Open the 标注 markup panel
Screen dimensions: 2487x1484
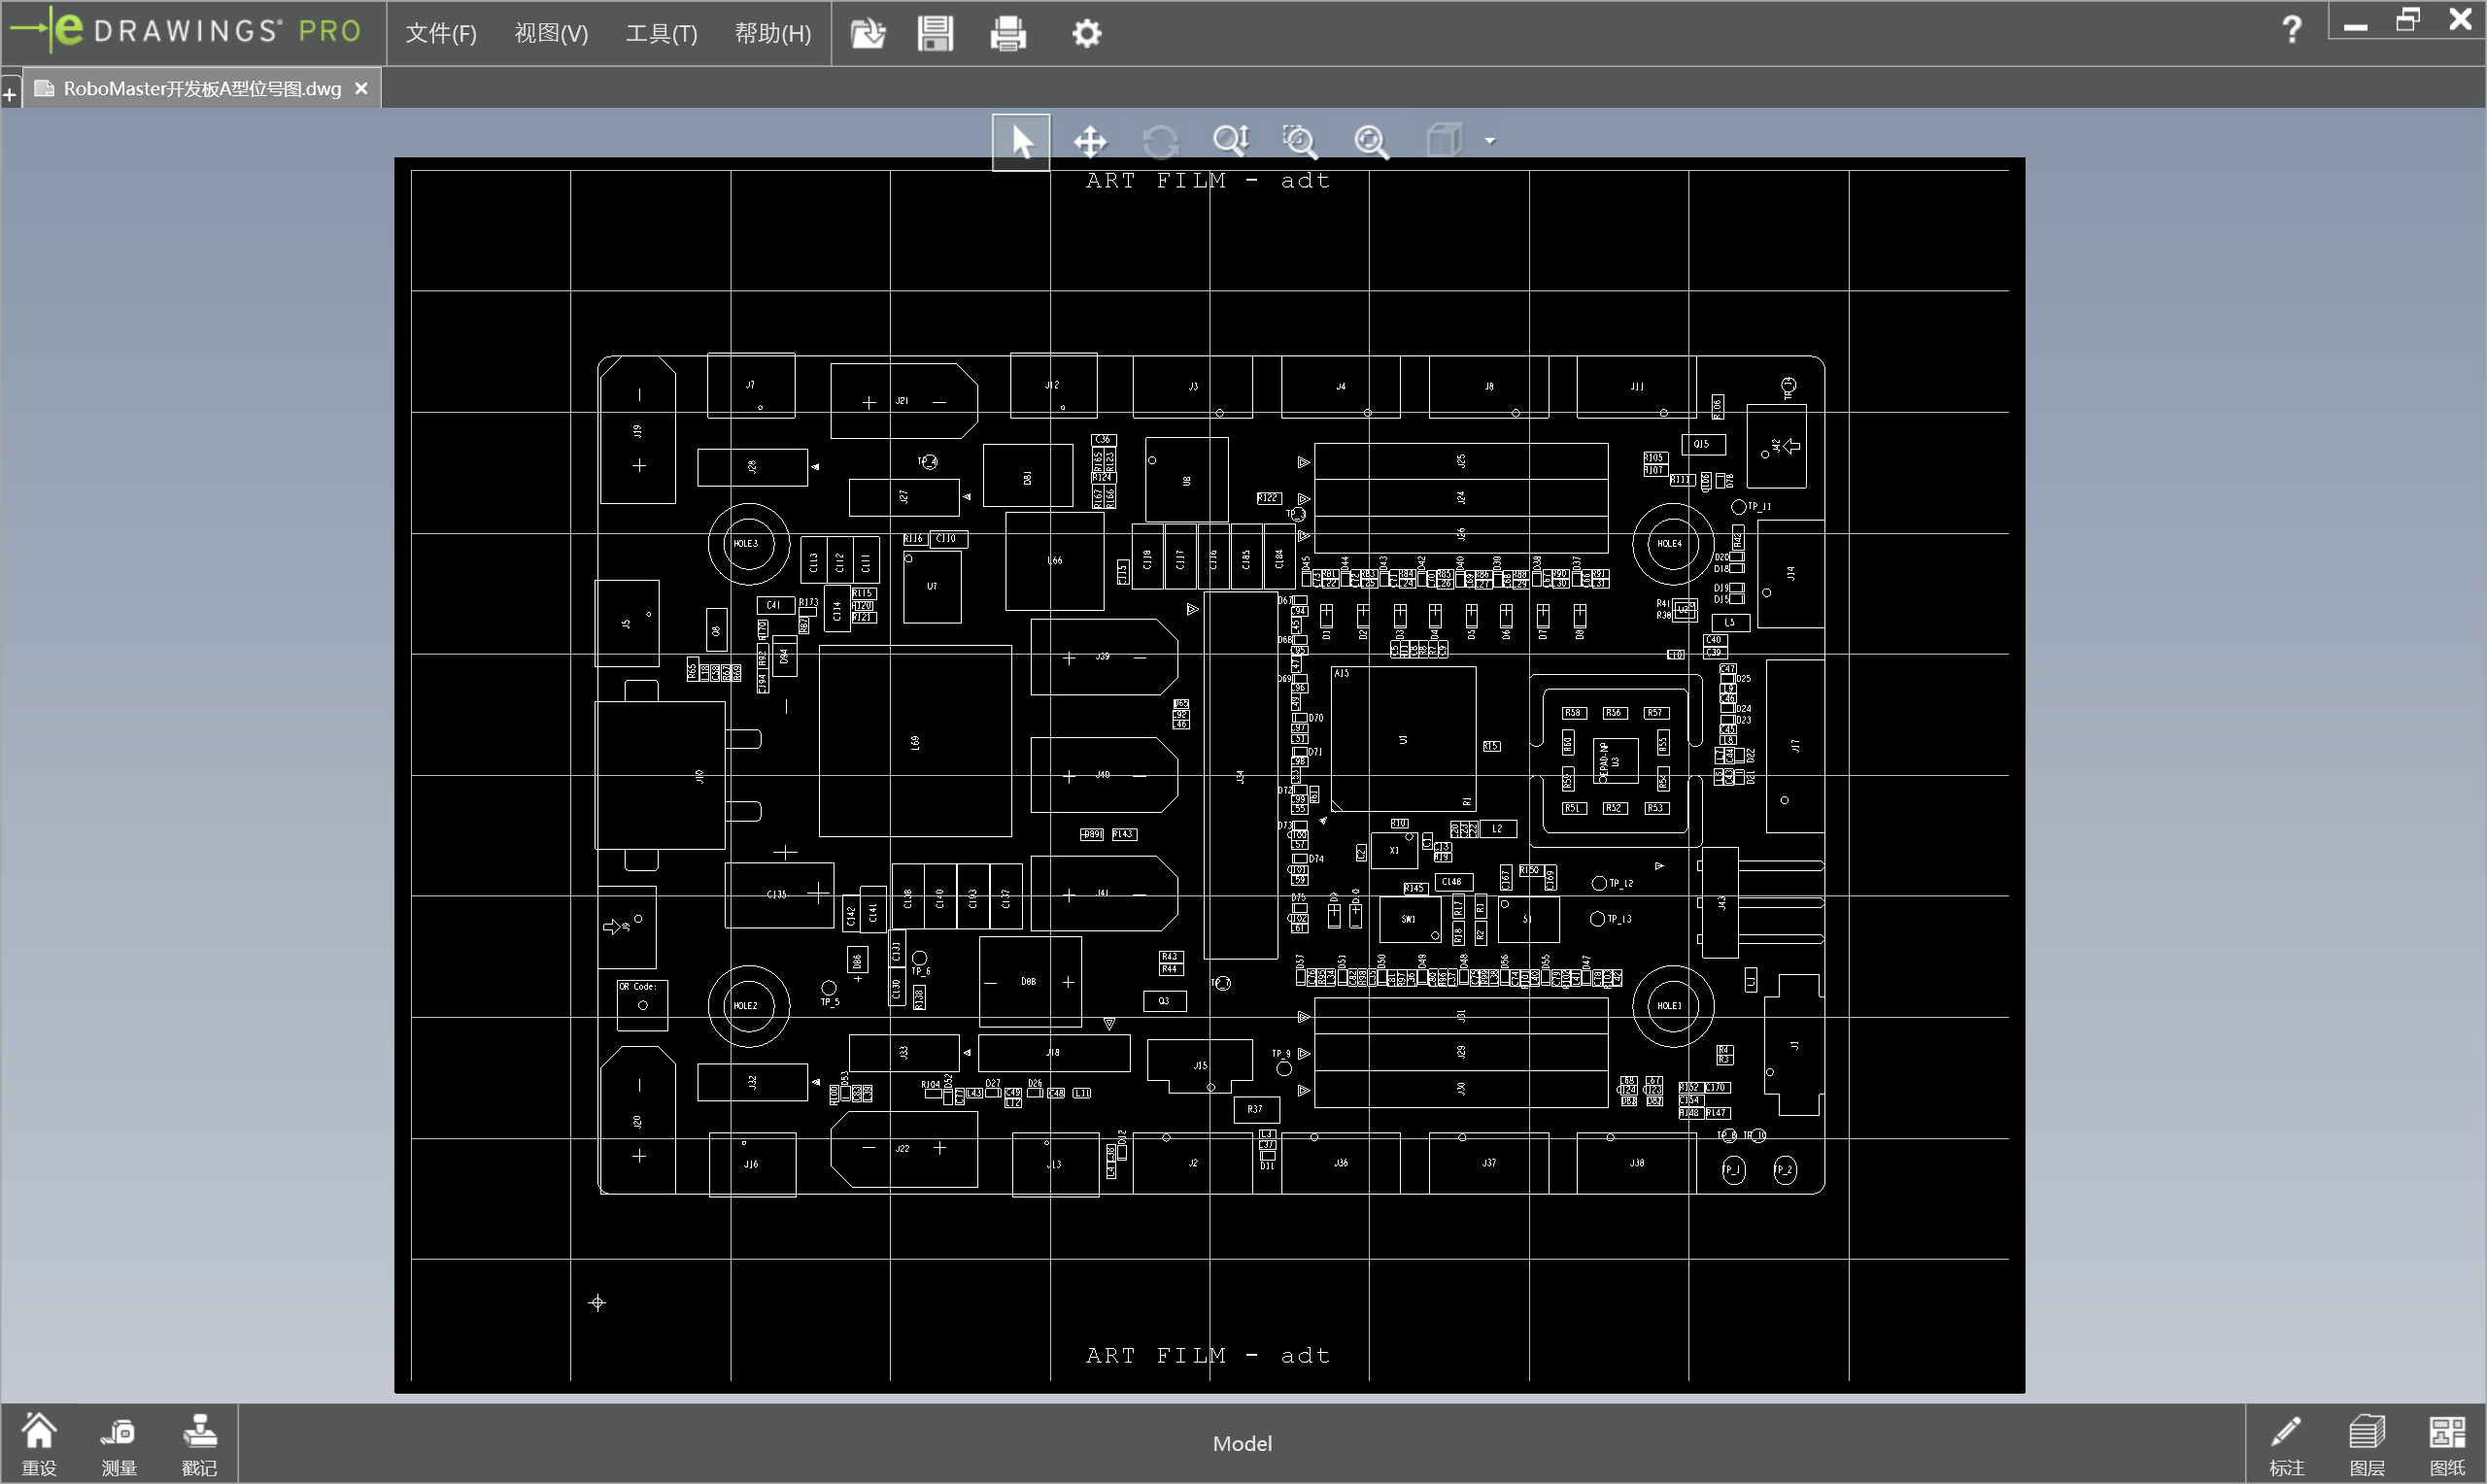[2286, 1444]
